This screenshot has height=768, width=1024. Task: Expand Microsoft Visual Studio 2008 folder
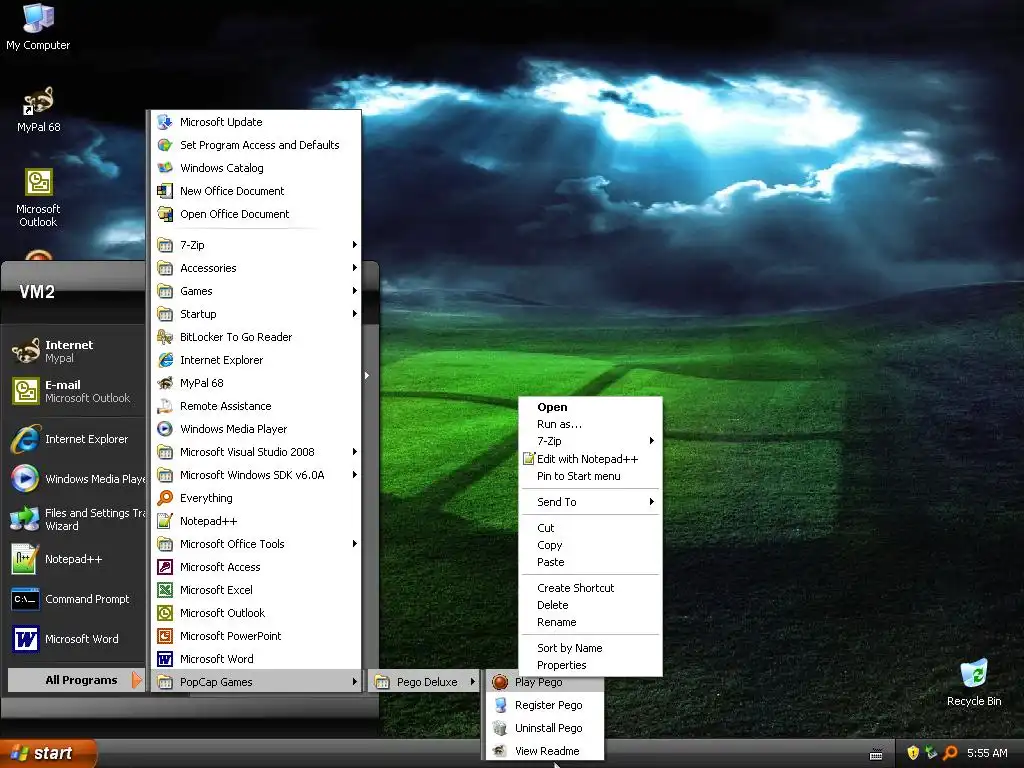pyautogui.click(x=256, y=452)
